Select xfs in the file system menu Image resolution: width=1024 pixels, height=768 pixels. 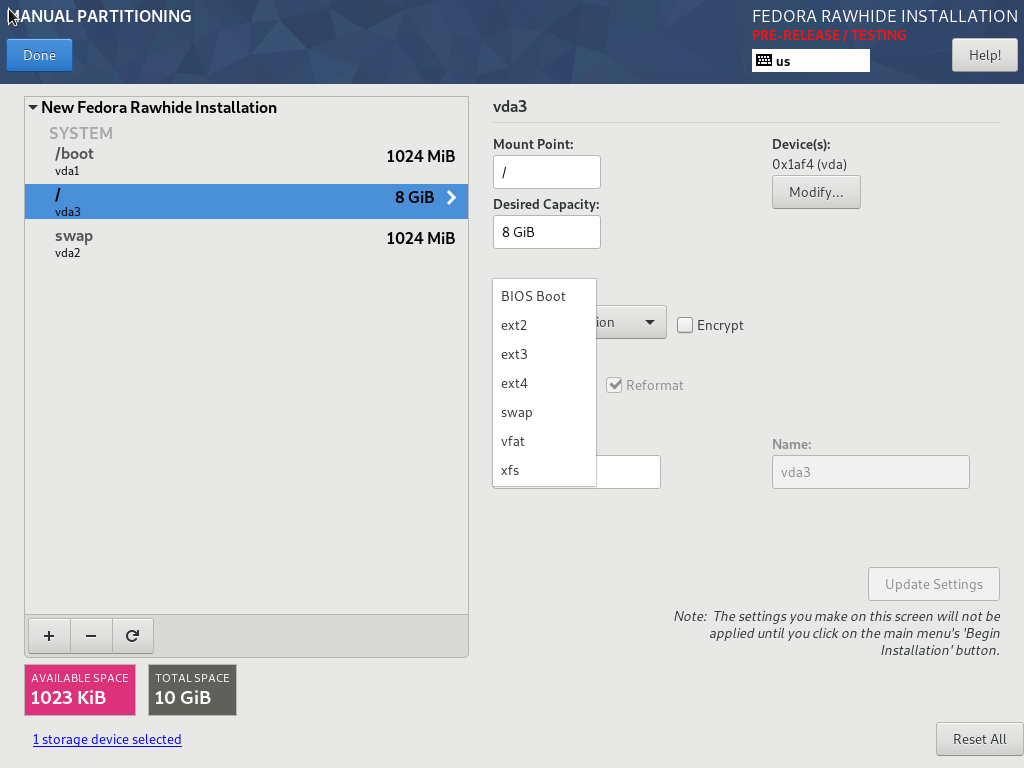click(x=544, y=470)
